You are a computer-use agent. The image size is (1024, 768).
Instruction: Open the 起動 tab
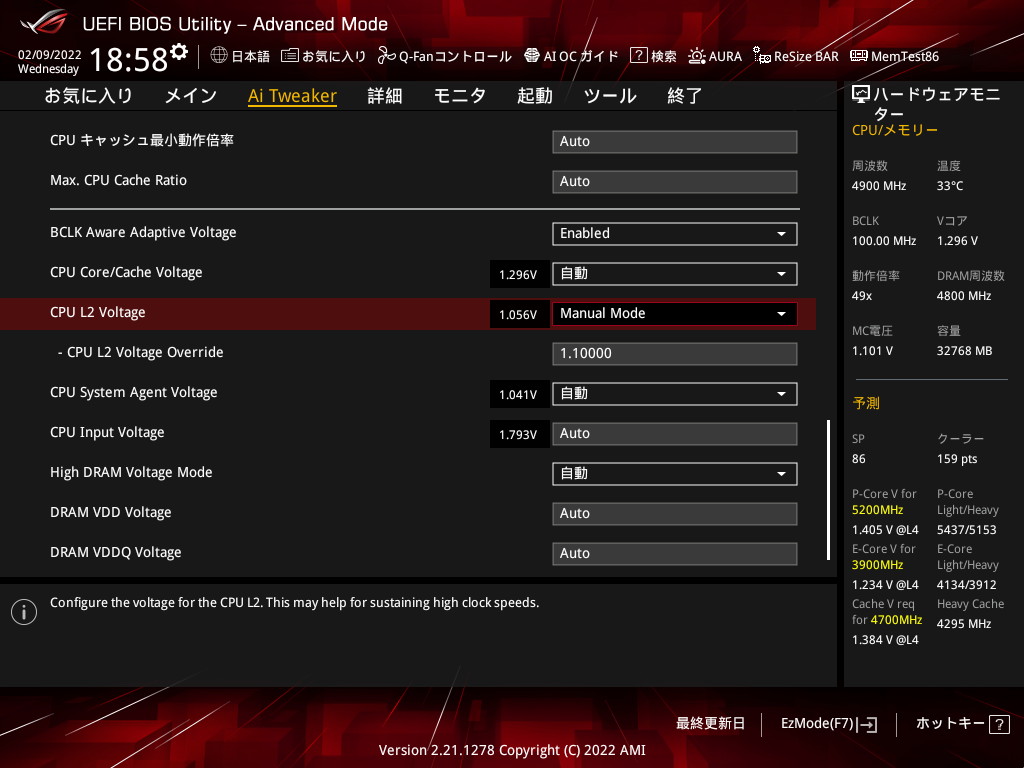pyautogui.click(x=535, y=96)
